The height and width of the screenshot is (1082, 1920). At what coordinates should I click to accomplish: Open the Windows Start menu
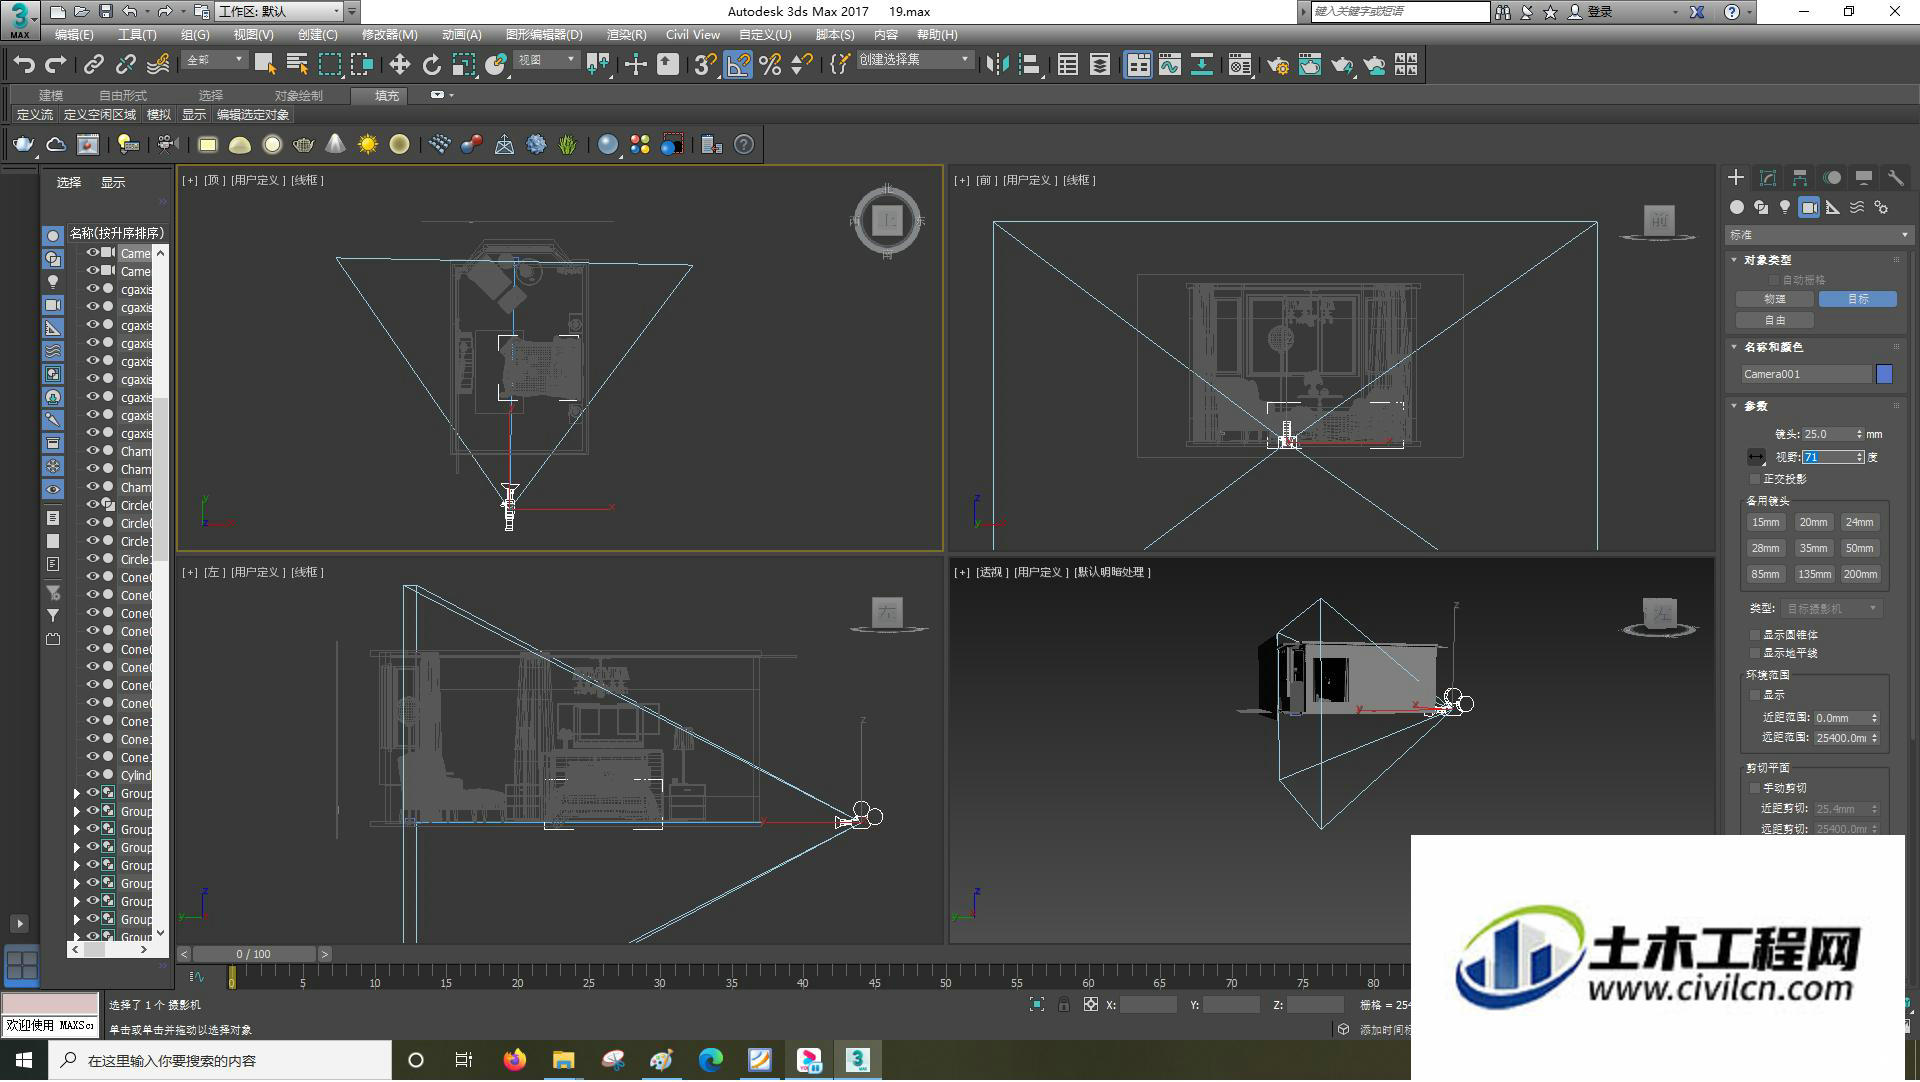[24, 1060]
